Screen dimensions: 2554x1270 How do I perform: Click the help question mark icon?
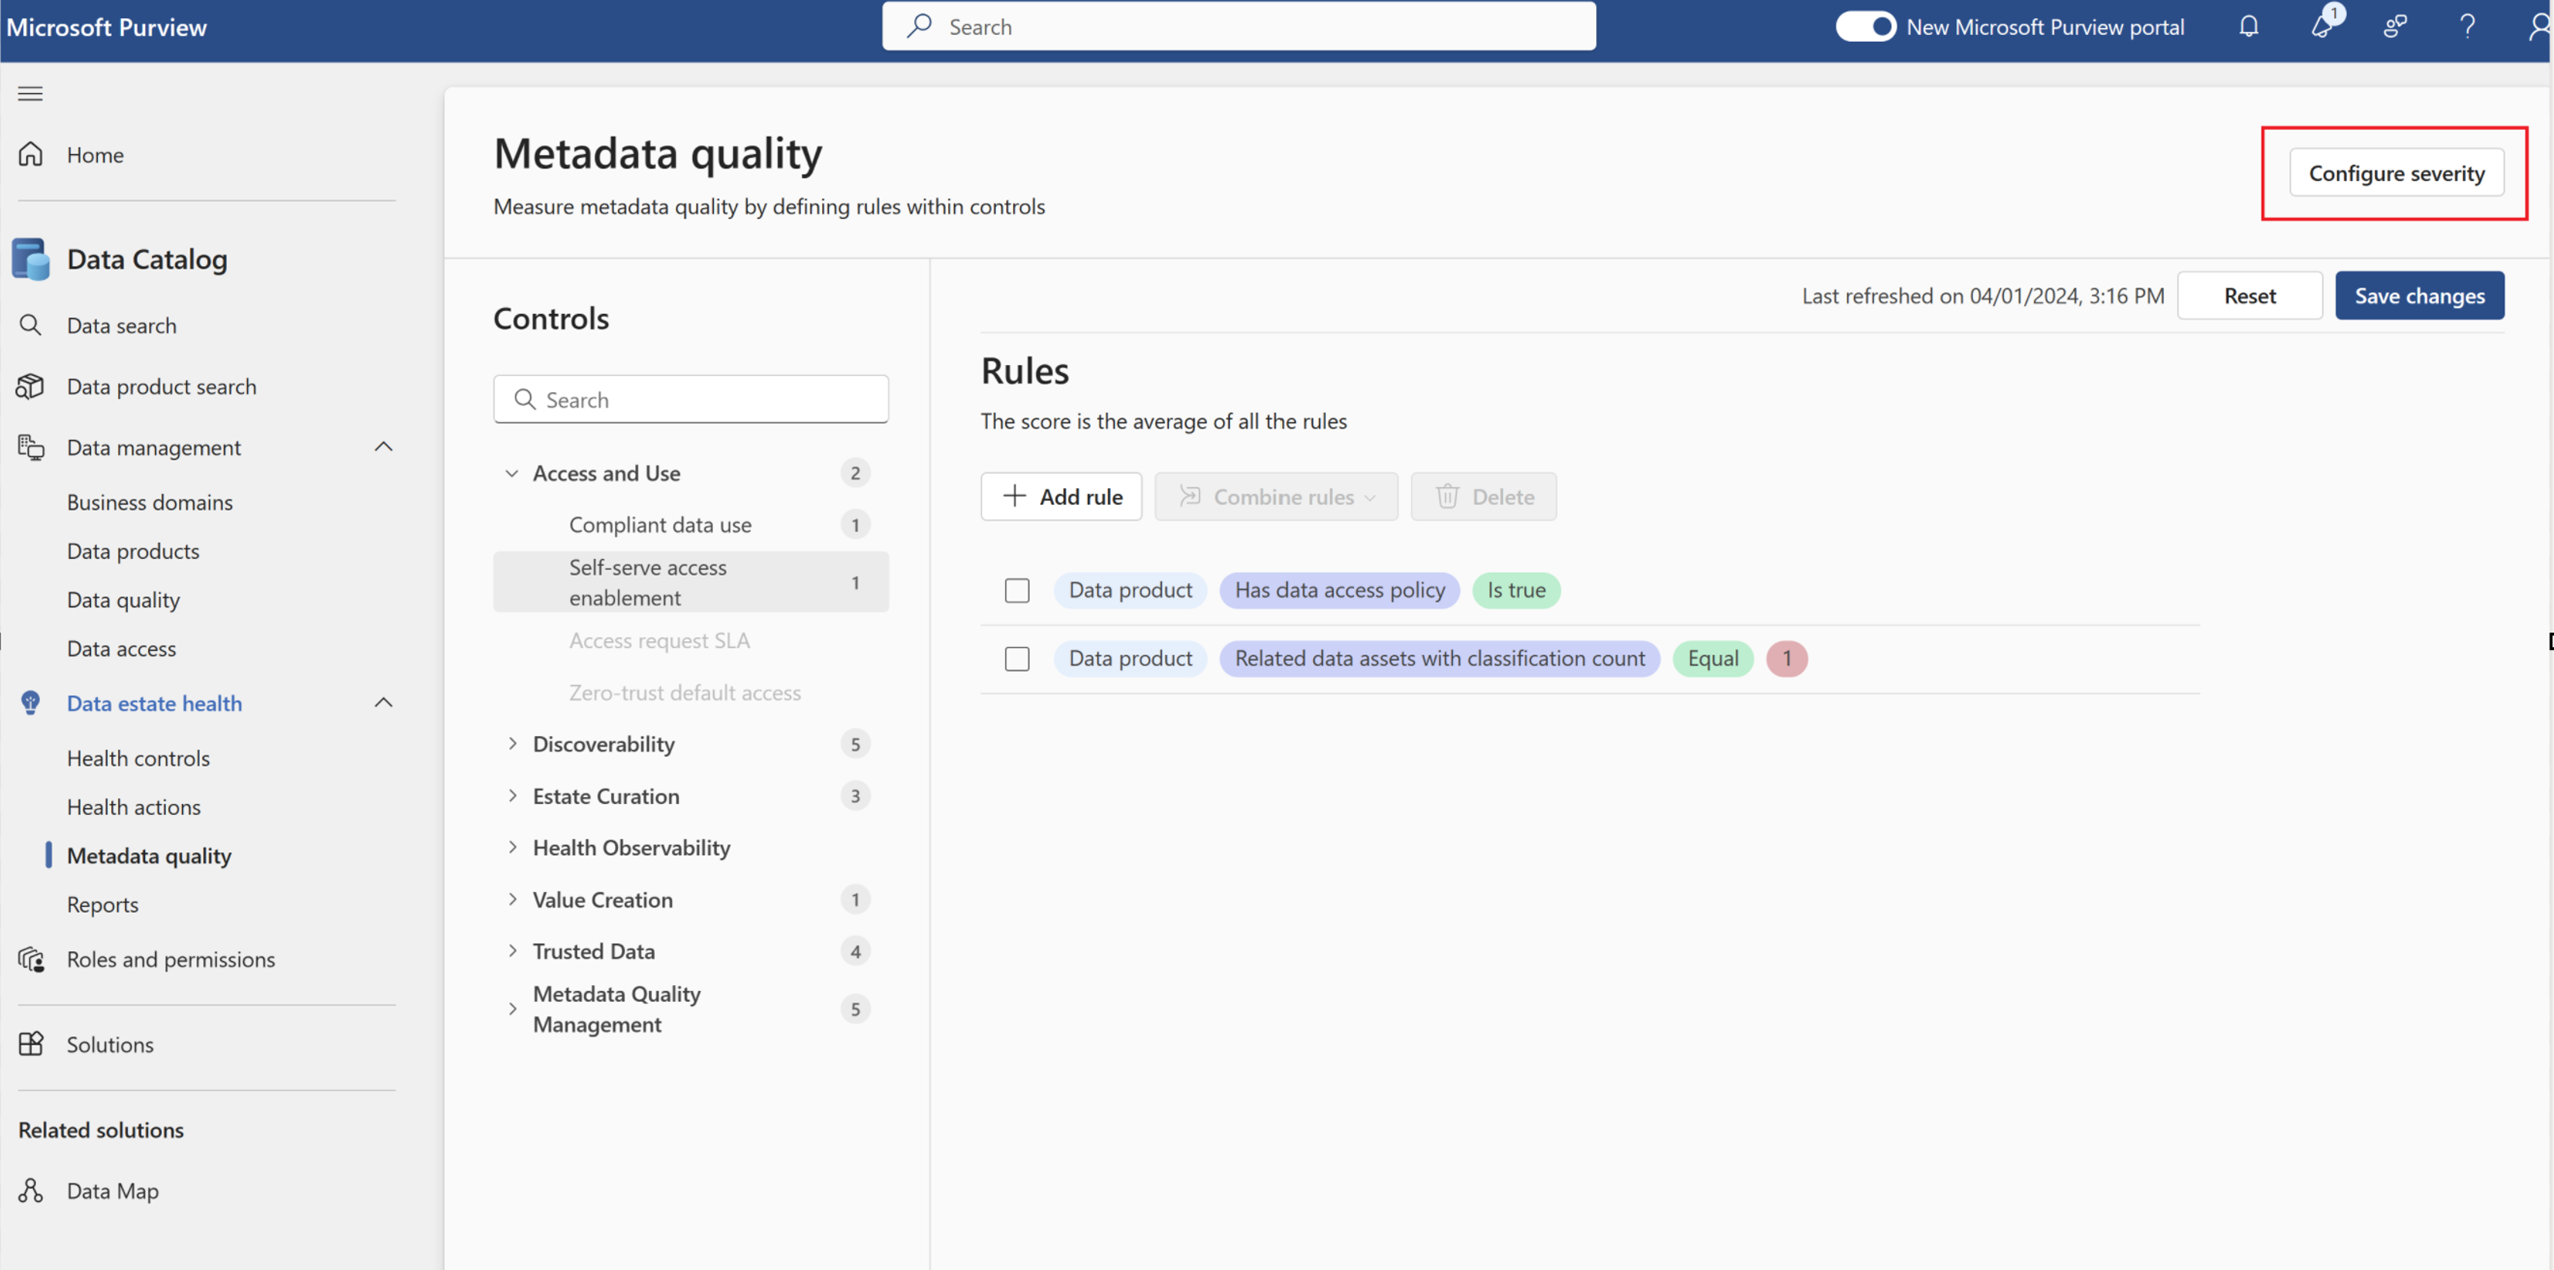point(2467,26)
